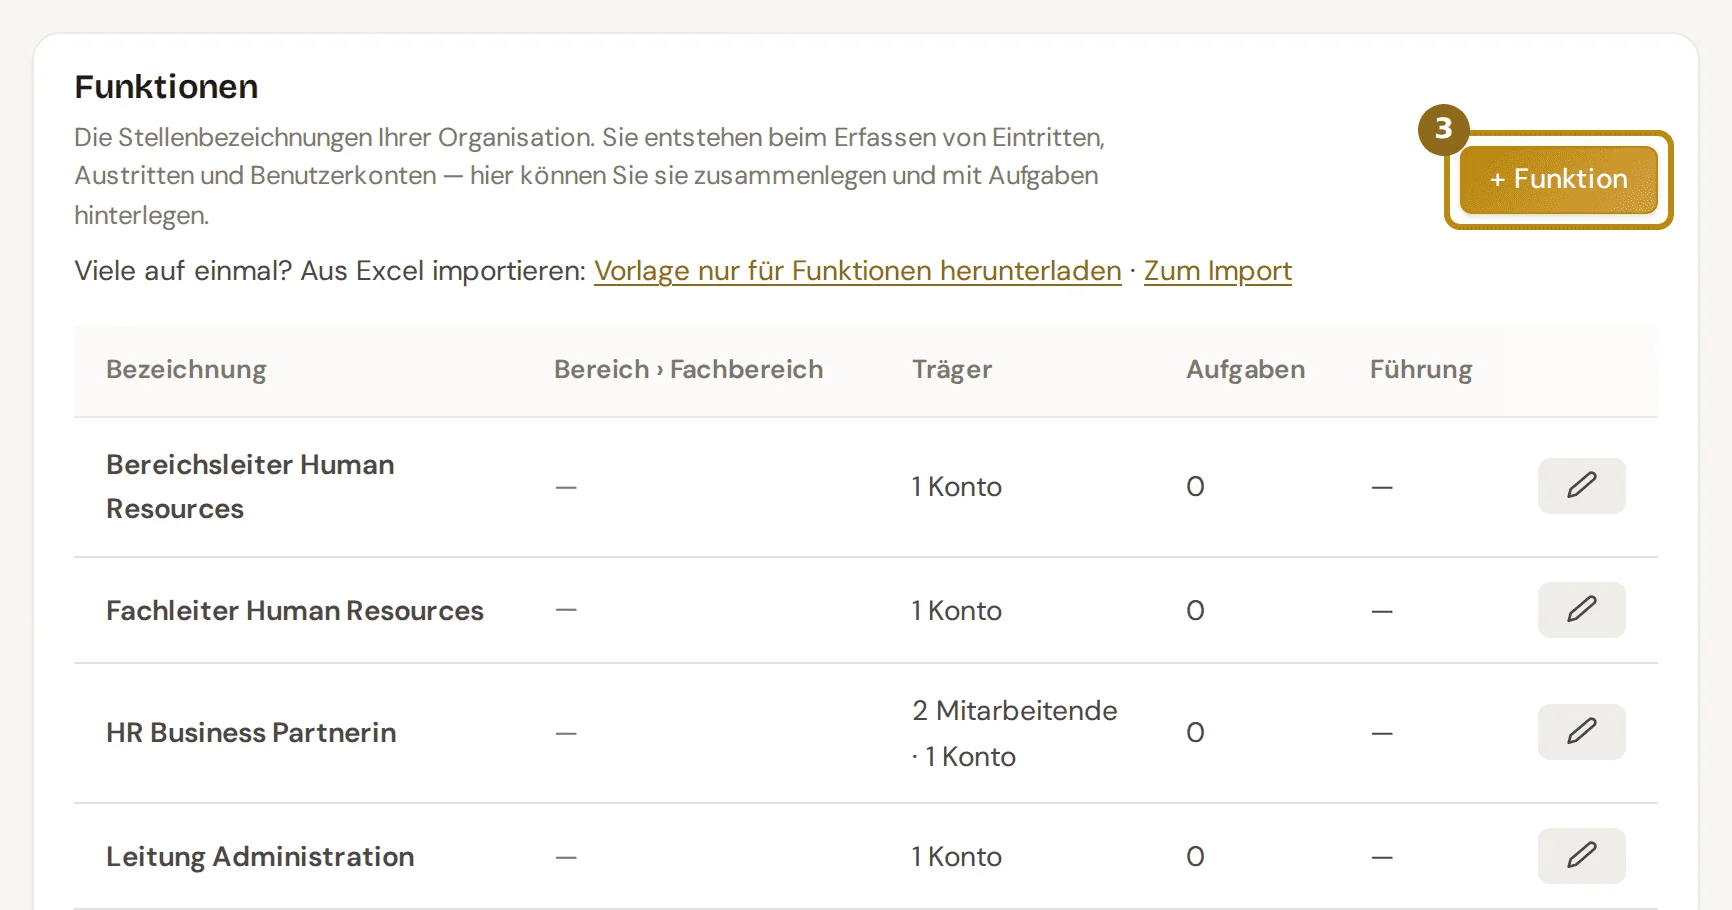Edit the Leitung Administration function
1732x910 pixels.
[1581, 856]
